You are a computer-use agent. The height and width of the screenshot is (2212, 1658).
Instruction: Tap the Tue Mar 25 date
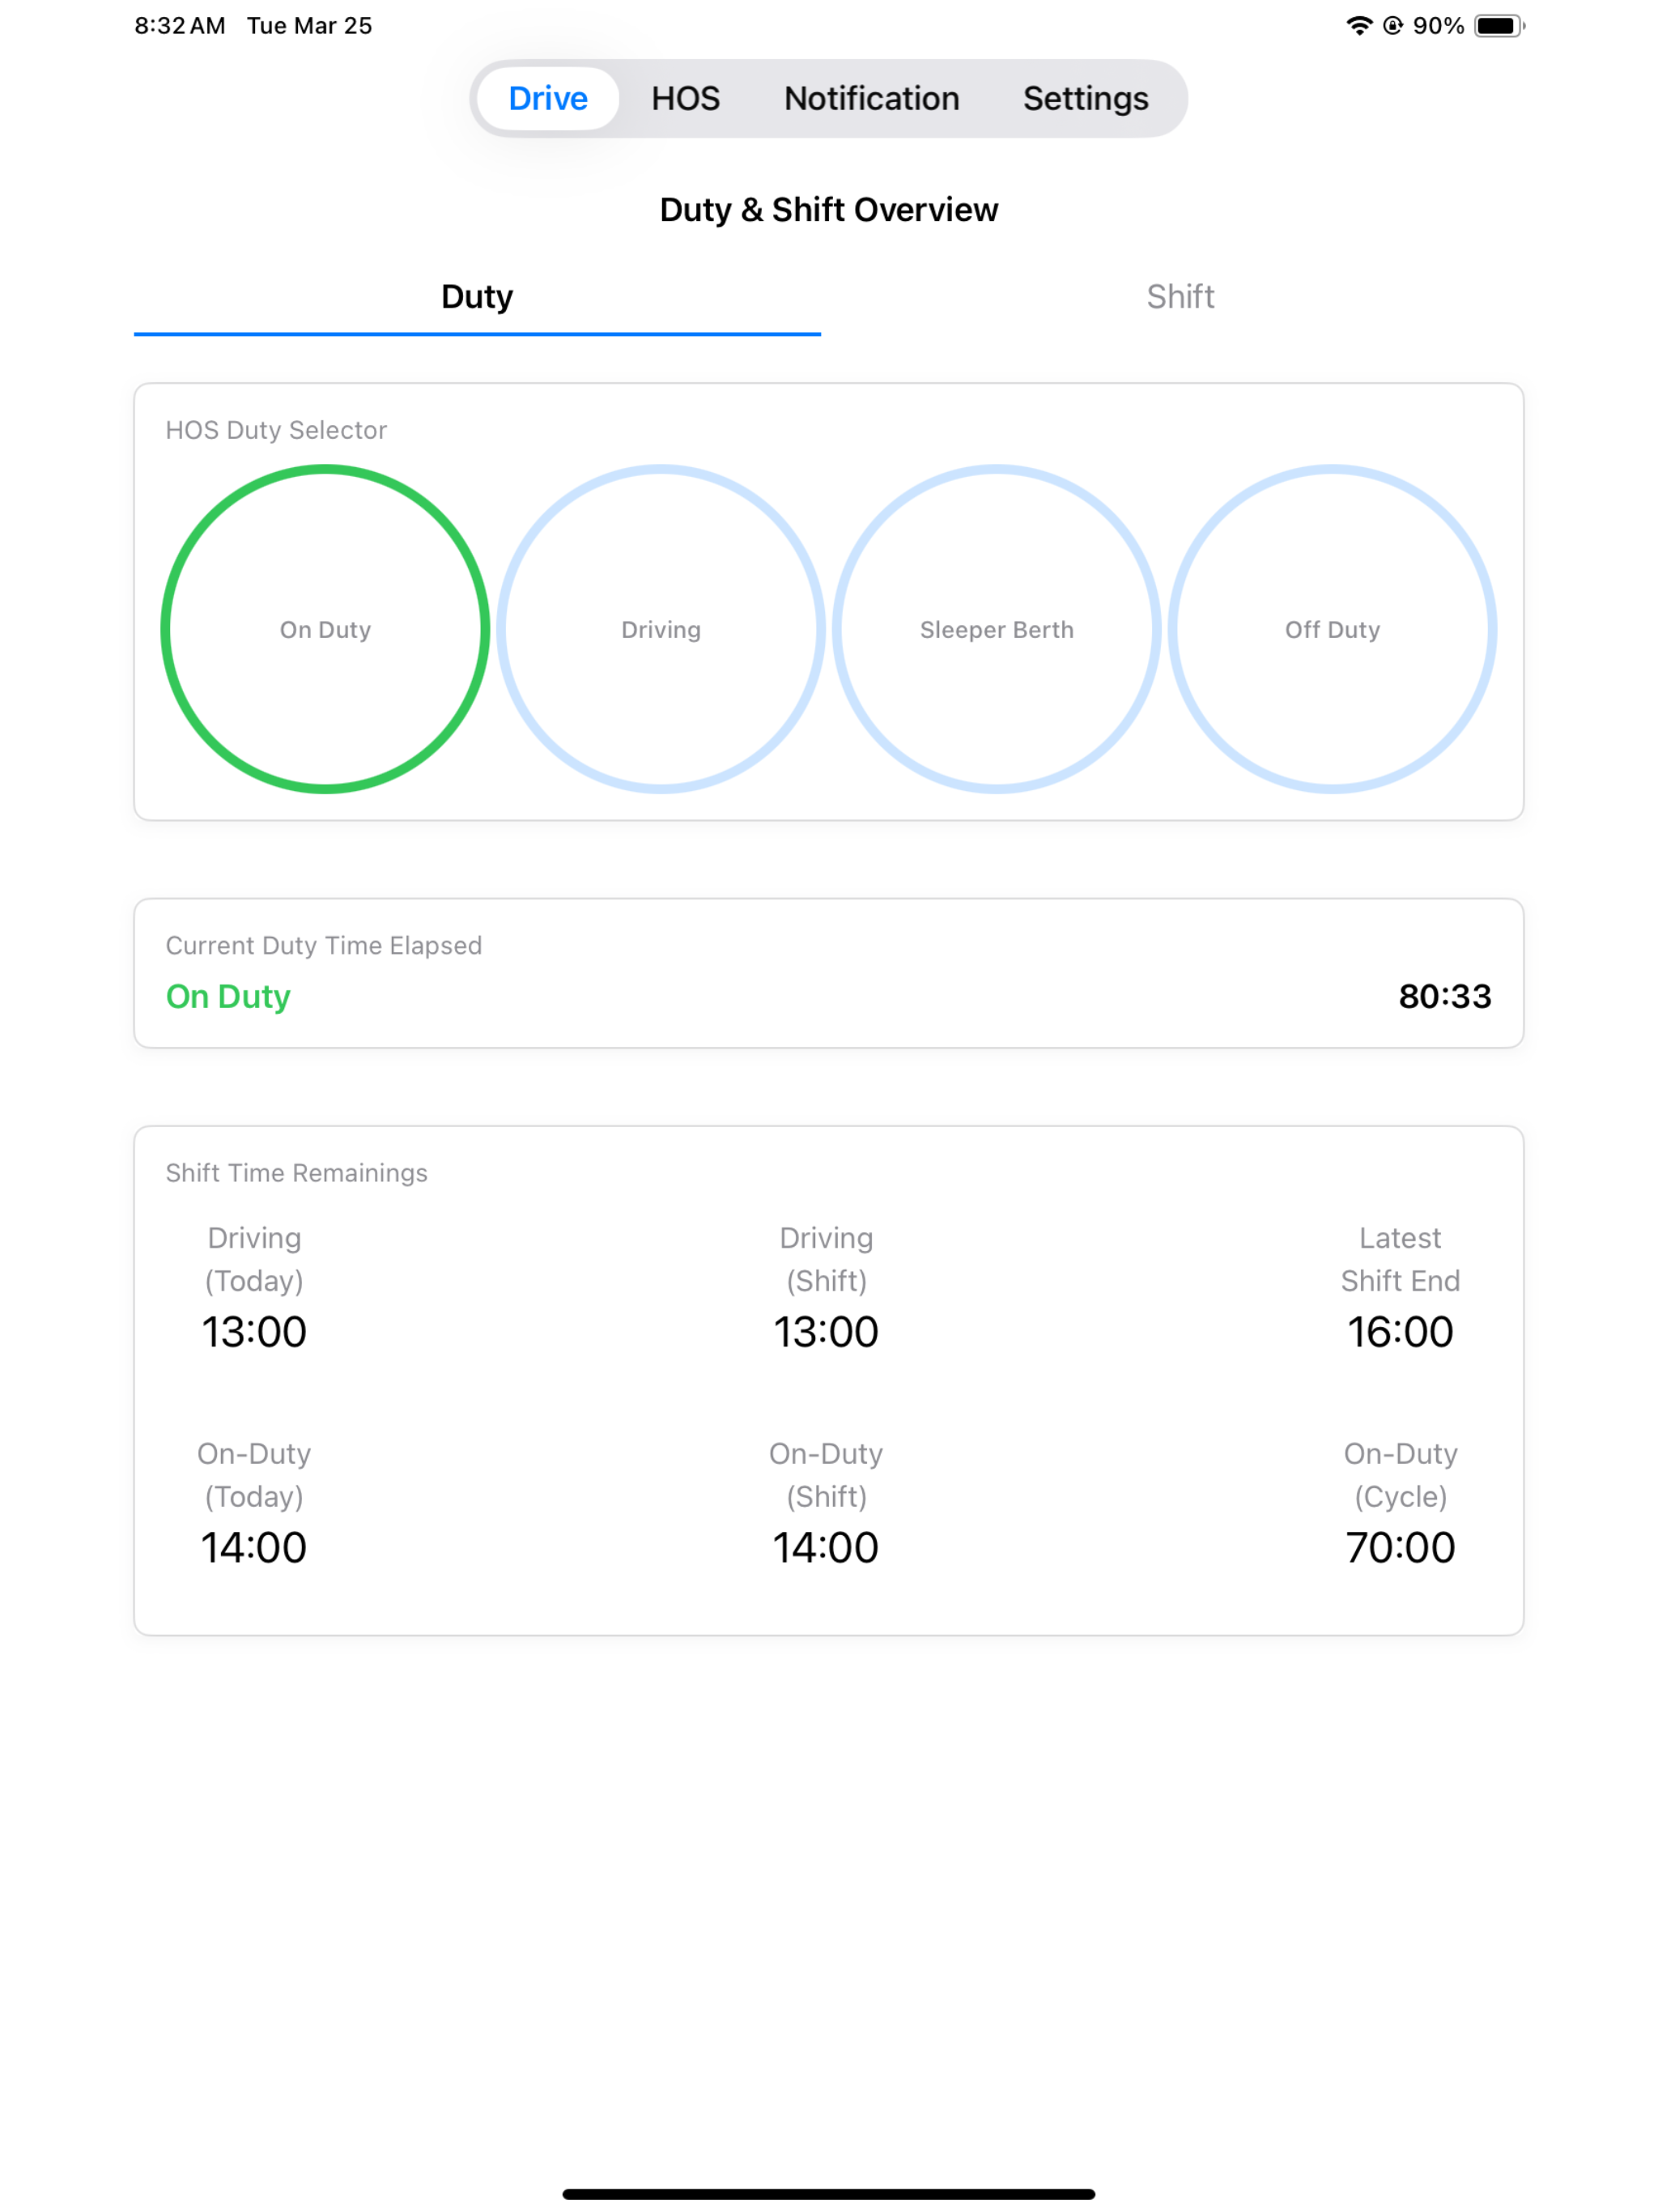pyautogui.click(x=309, y=26)
